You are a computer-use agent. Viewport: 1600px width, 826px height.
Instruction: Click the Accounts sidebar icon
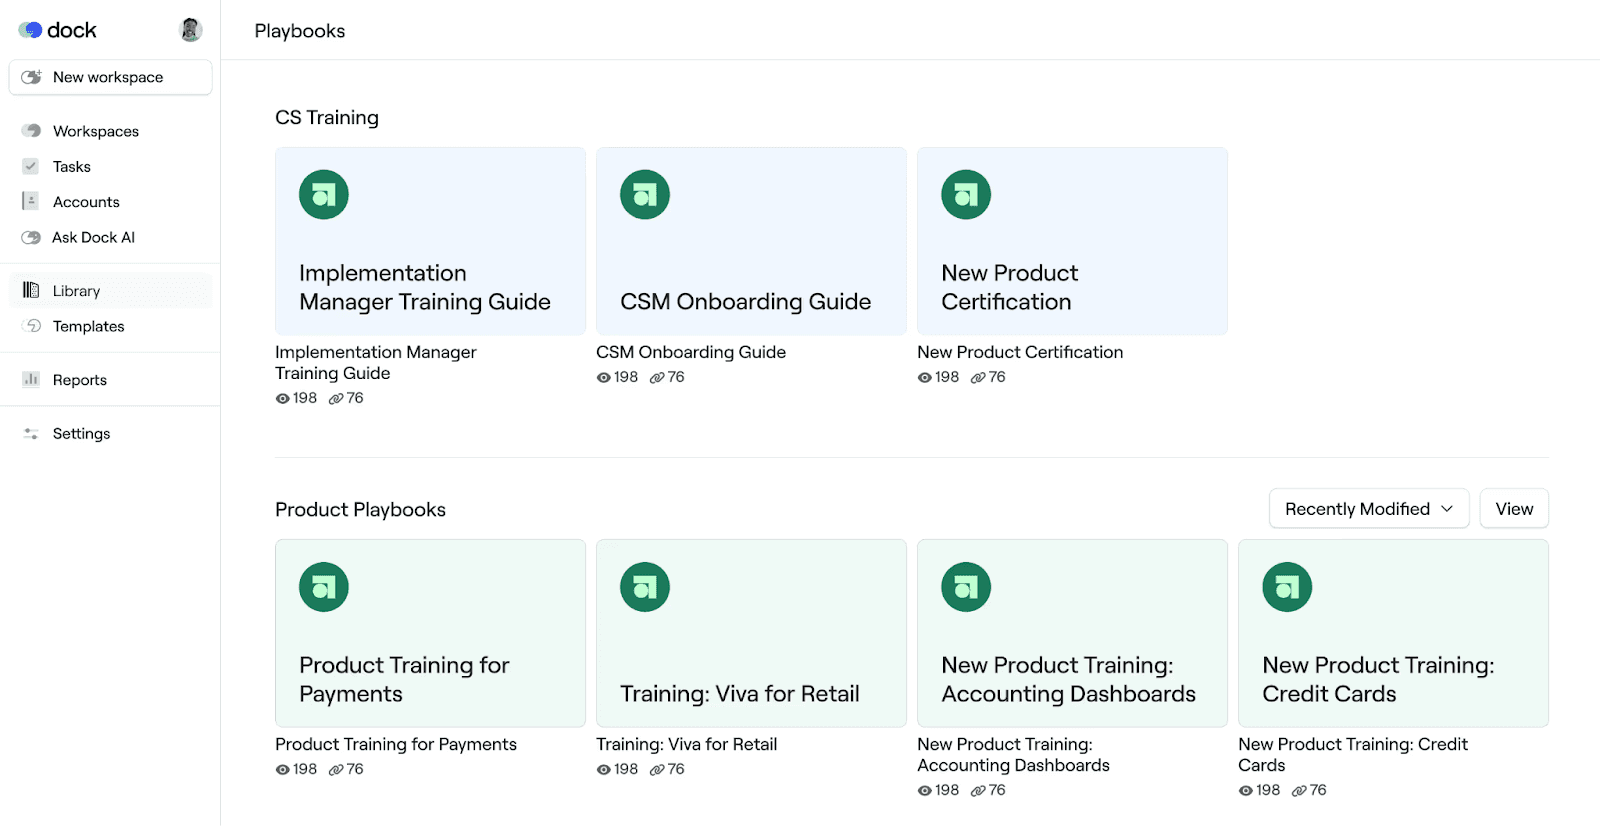(31, 201)
